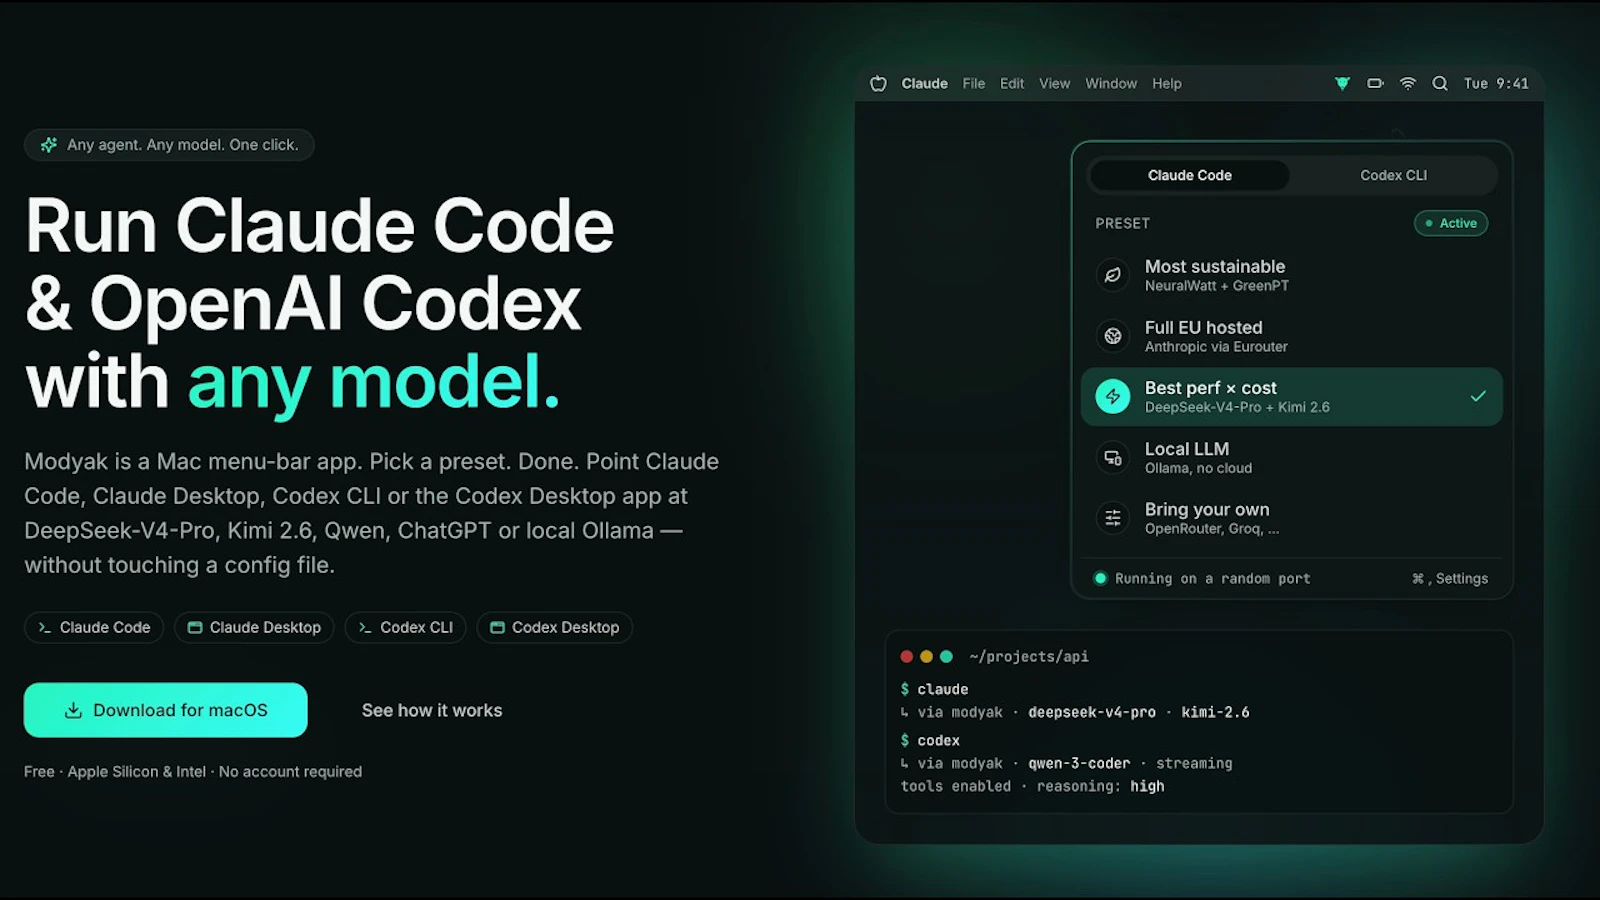Click the PRESET section label
The image size is (1600, 900).
1122,223
